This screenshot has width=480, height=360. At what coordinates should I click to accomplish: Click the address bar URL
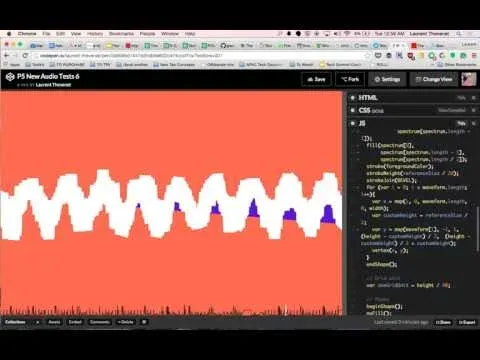(x=131, y=56)
